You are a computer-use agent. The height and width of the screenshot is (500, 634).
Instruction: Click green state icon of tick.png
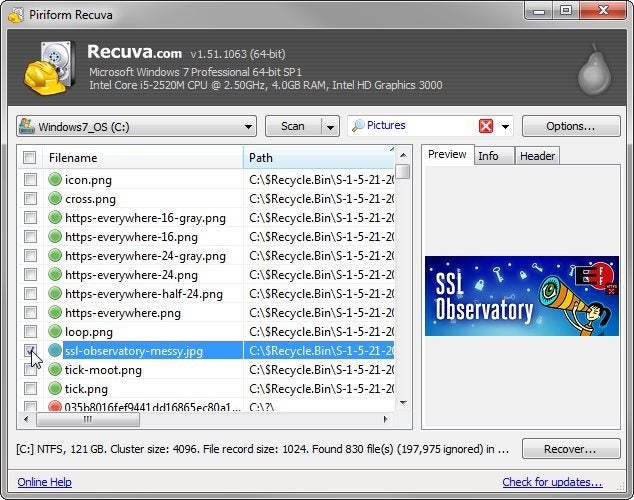point(55,388)
